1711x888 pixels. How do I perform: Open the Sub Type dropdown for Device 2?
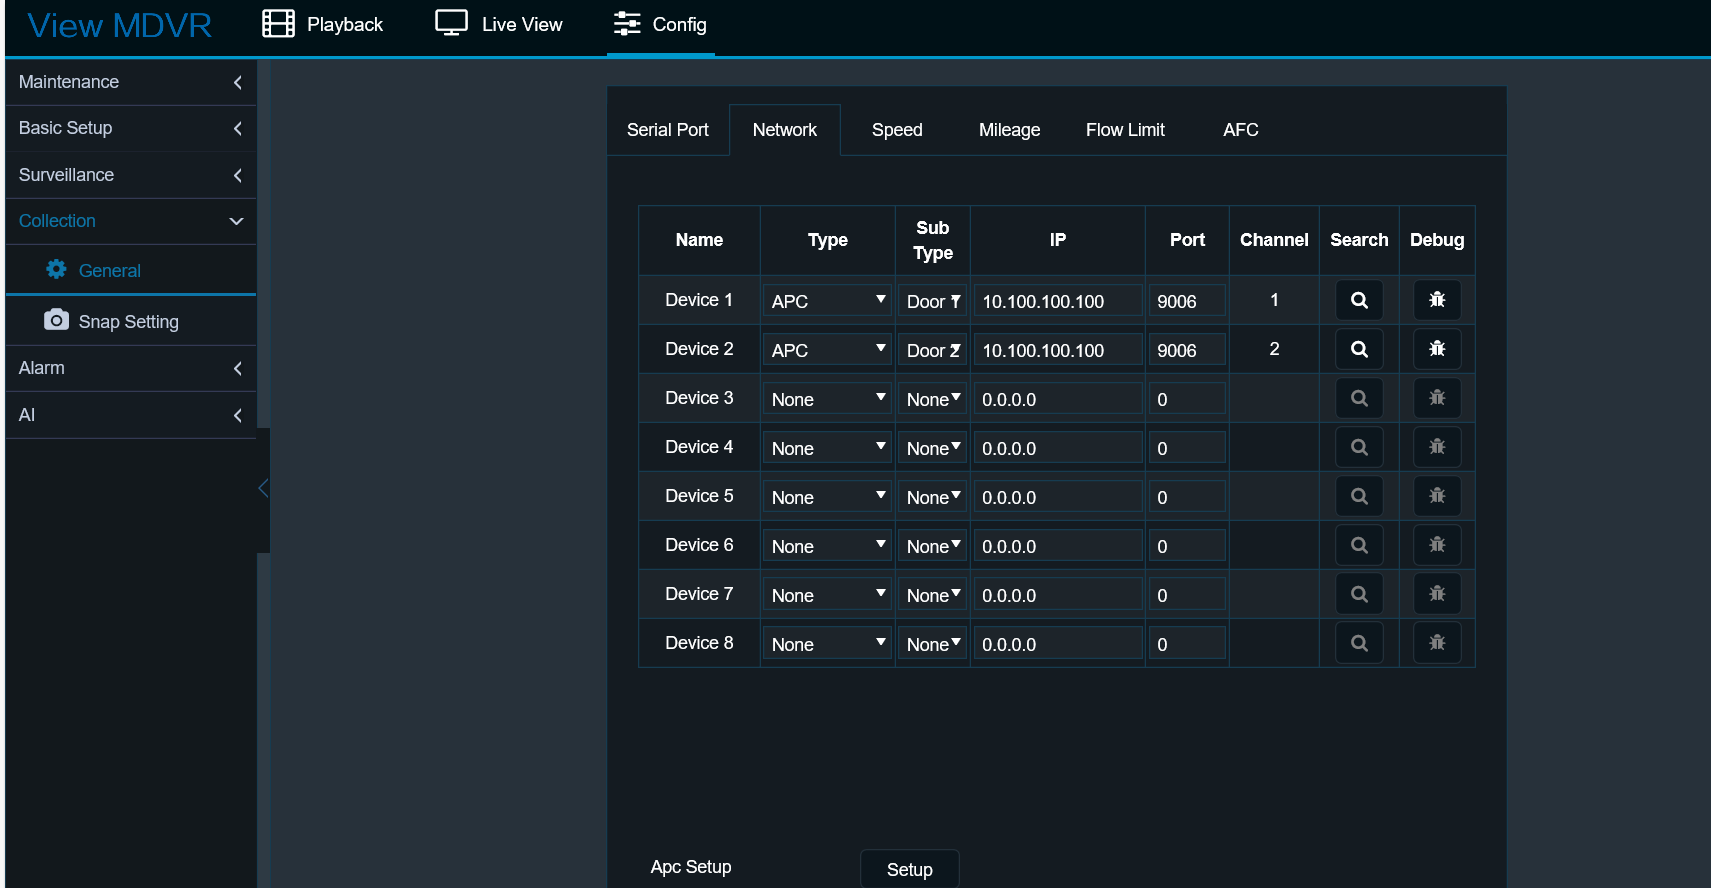(x=932, y=350)
